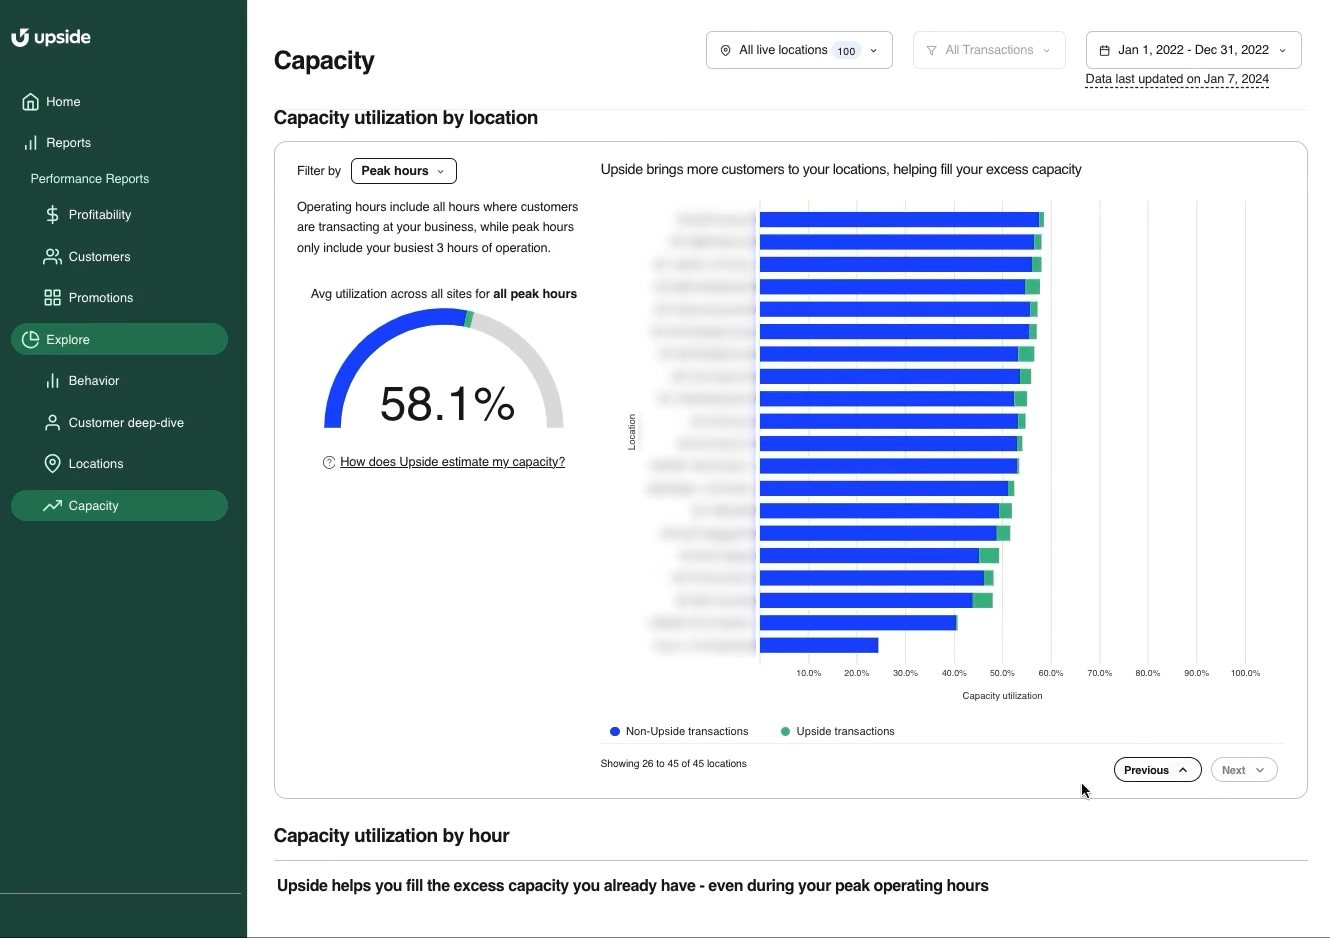The image size is (1330, 938).
Task: Click the Reports bar chart icon
Action: [x=31, y=143]
